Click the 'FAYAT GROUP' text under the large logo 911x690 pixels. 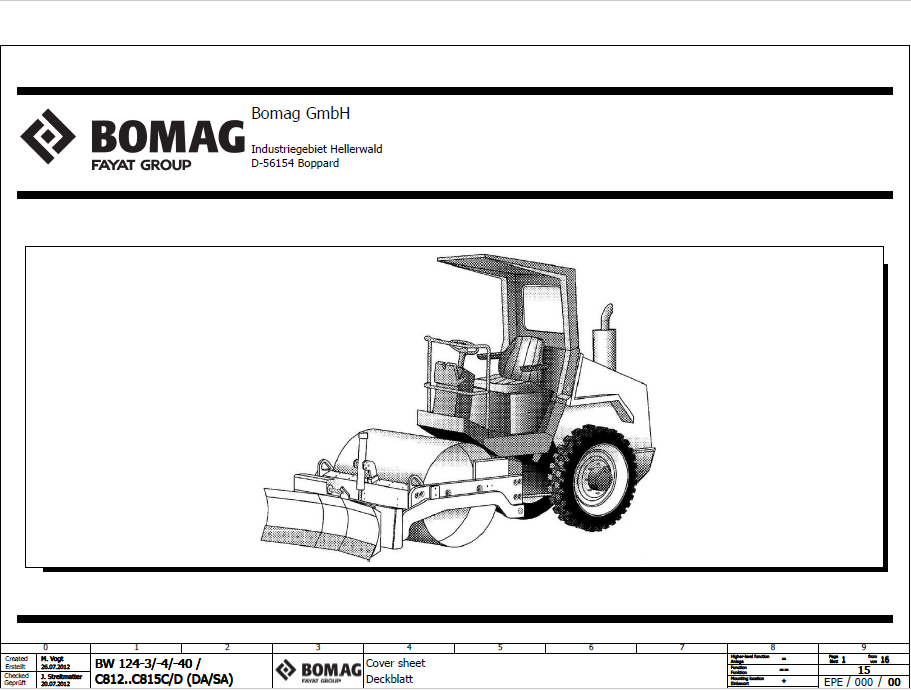141,165
